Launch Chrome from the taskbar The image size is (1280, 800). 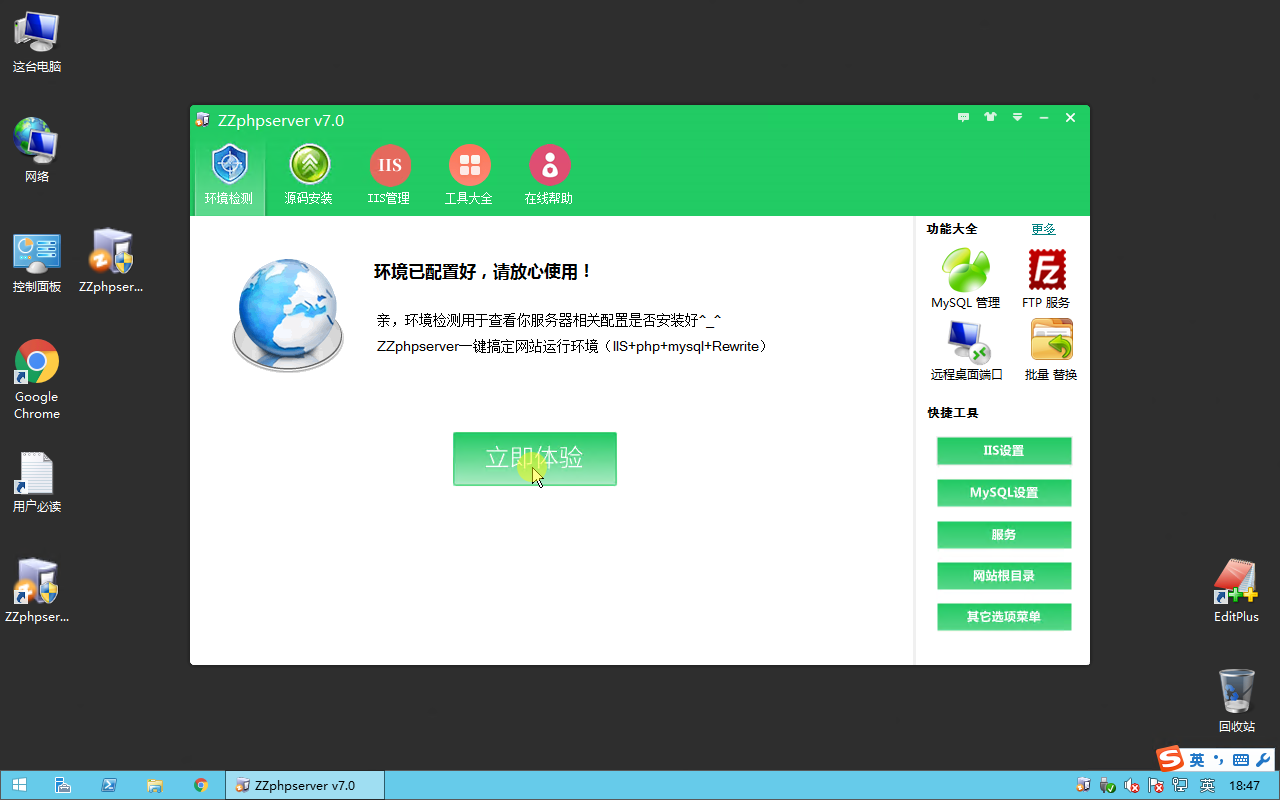[x=201, y=786]
